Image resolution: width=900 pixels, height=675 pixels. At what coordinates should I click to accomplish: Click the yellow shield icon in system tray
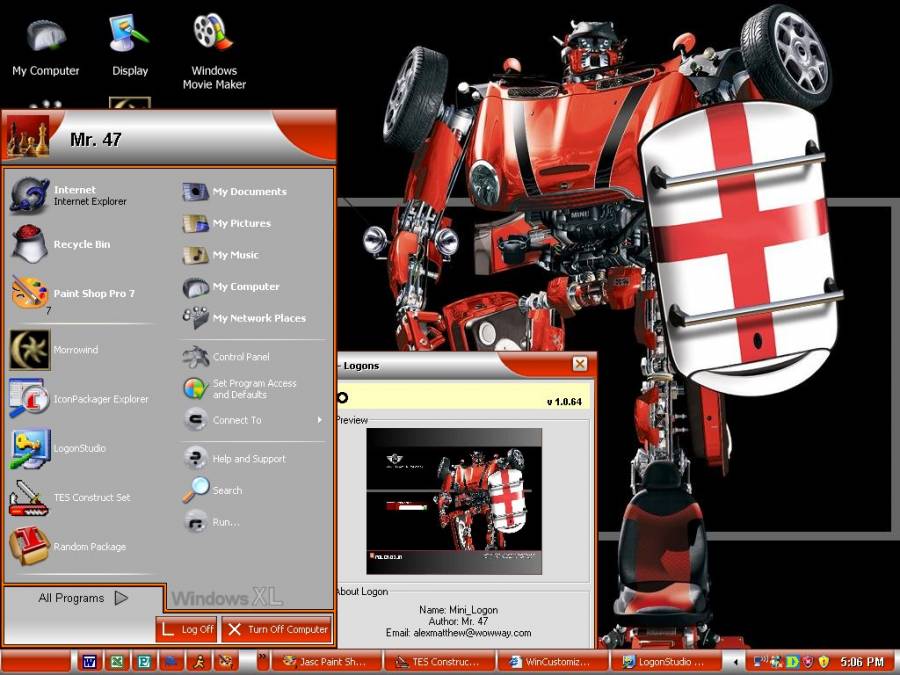[824, 662]
